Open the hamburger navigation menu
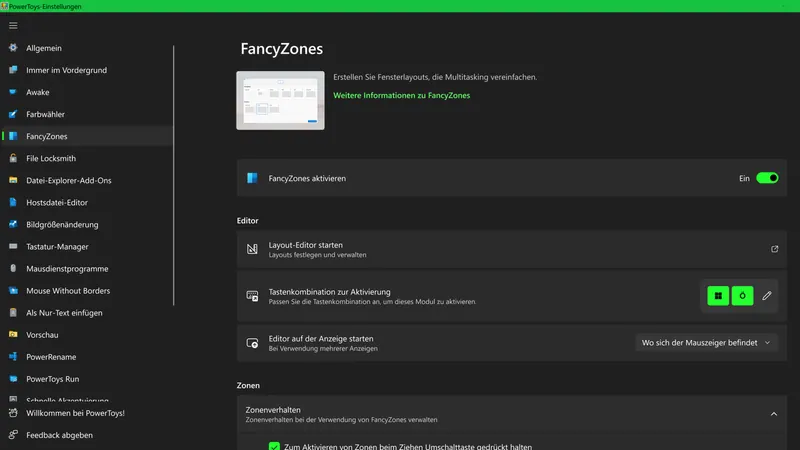800x450 pixels. click(x=13, y=26)
